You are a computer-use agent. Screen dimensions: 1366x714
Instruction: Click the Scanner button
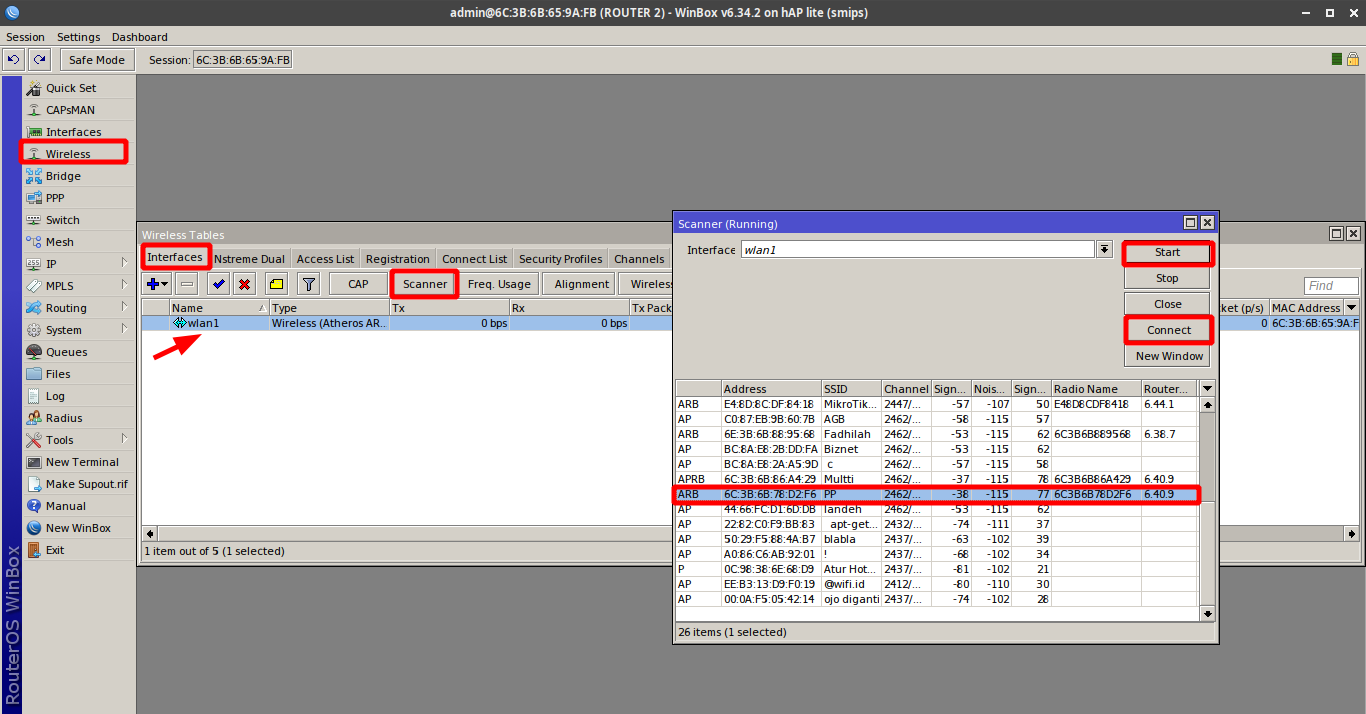point(425,284)
